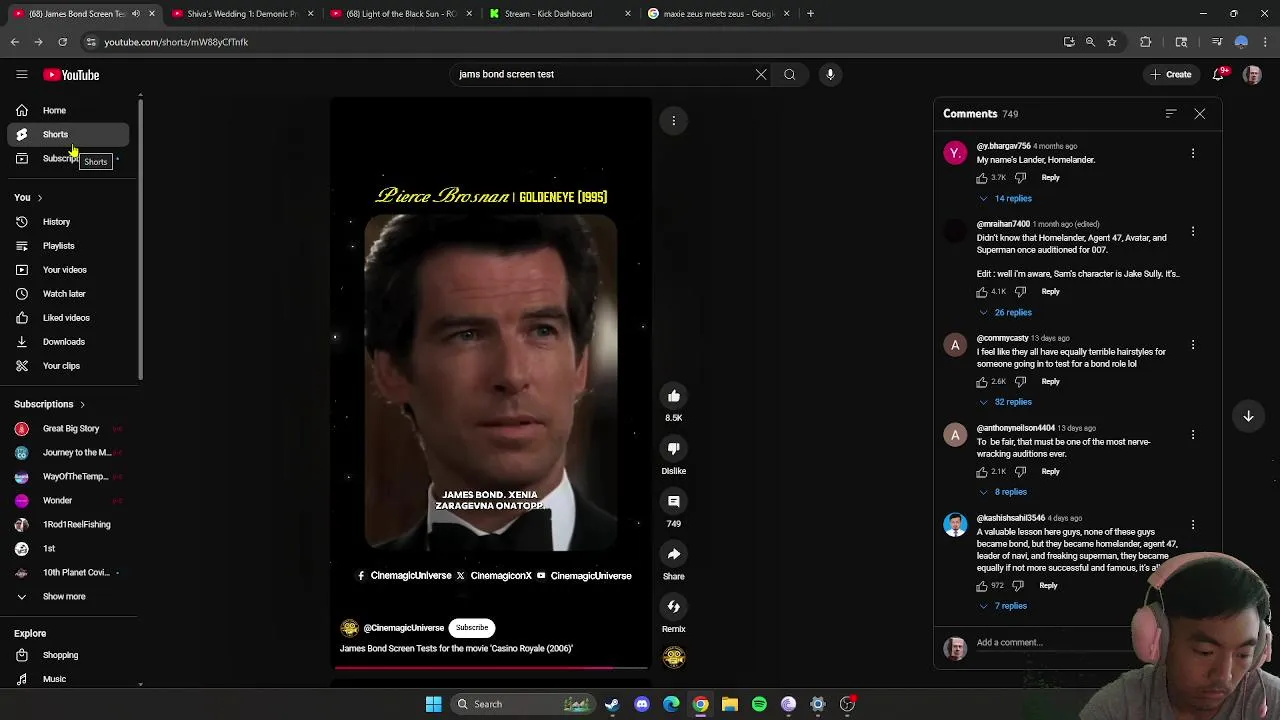Image resolution: width=1280 pixels, height=720 pixels.
Task: Open Downloads in the sidebar
Action: point(68,342)
